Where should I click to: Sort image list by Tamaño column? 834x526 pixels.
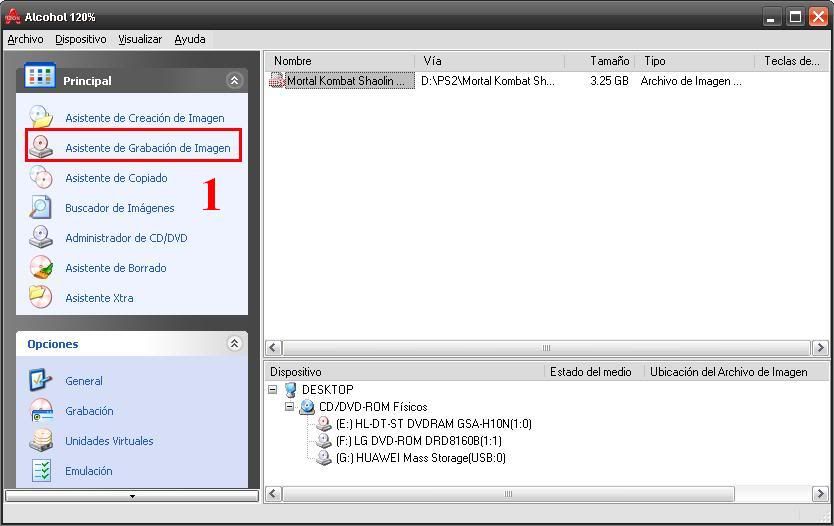599,61
